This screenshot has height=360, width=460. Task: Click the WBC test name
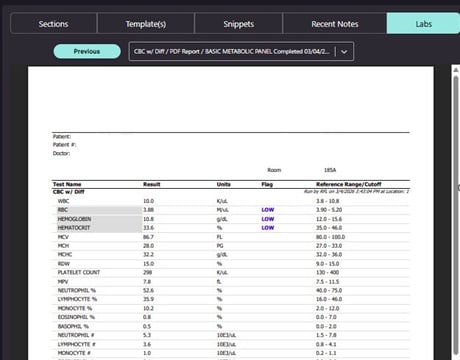click(64, 201)
